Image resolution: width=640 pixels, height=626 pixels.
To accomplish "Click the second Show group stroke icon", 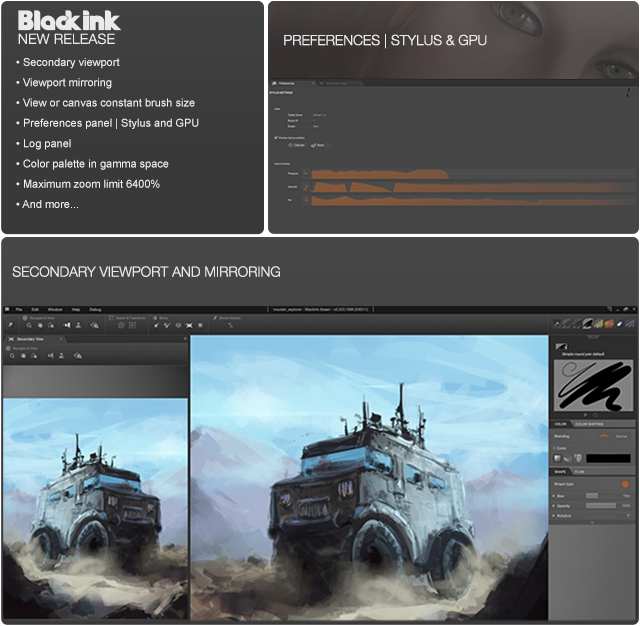I will click(167, 325).
